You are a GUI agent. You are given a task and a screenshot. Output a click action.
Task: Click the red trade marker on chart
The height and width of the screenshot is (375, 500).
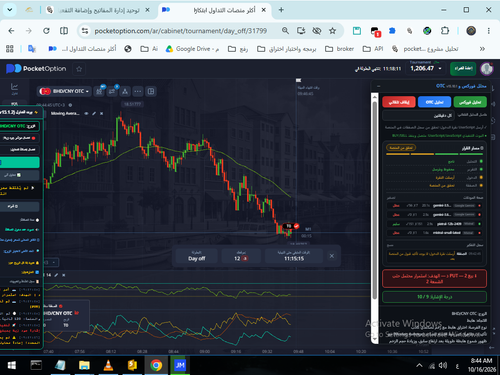coord(291,226)
